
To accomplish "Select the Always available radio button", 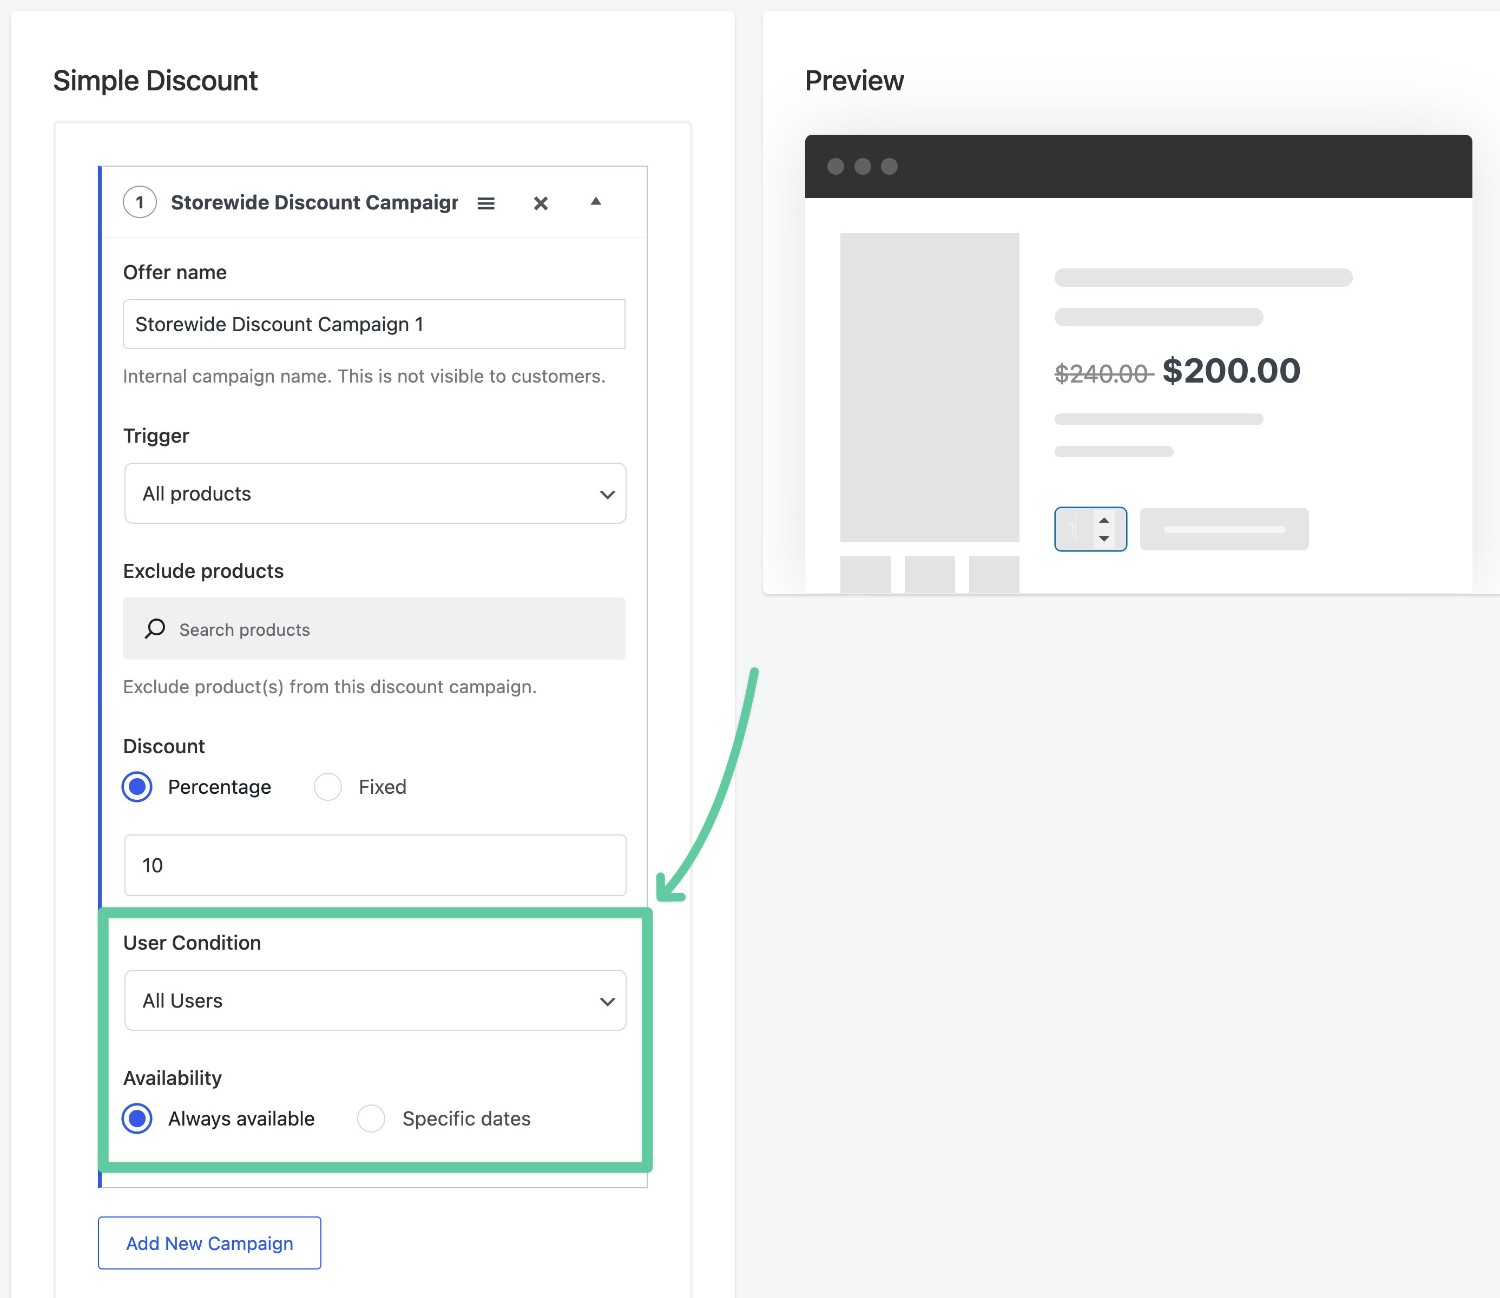I will (x=138, y=1118).
